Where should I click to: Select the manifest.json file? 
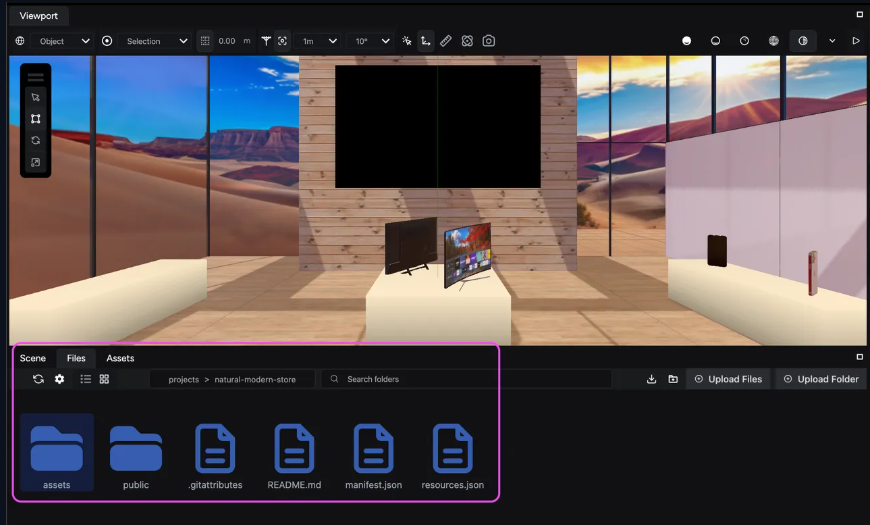pos(373,457)
